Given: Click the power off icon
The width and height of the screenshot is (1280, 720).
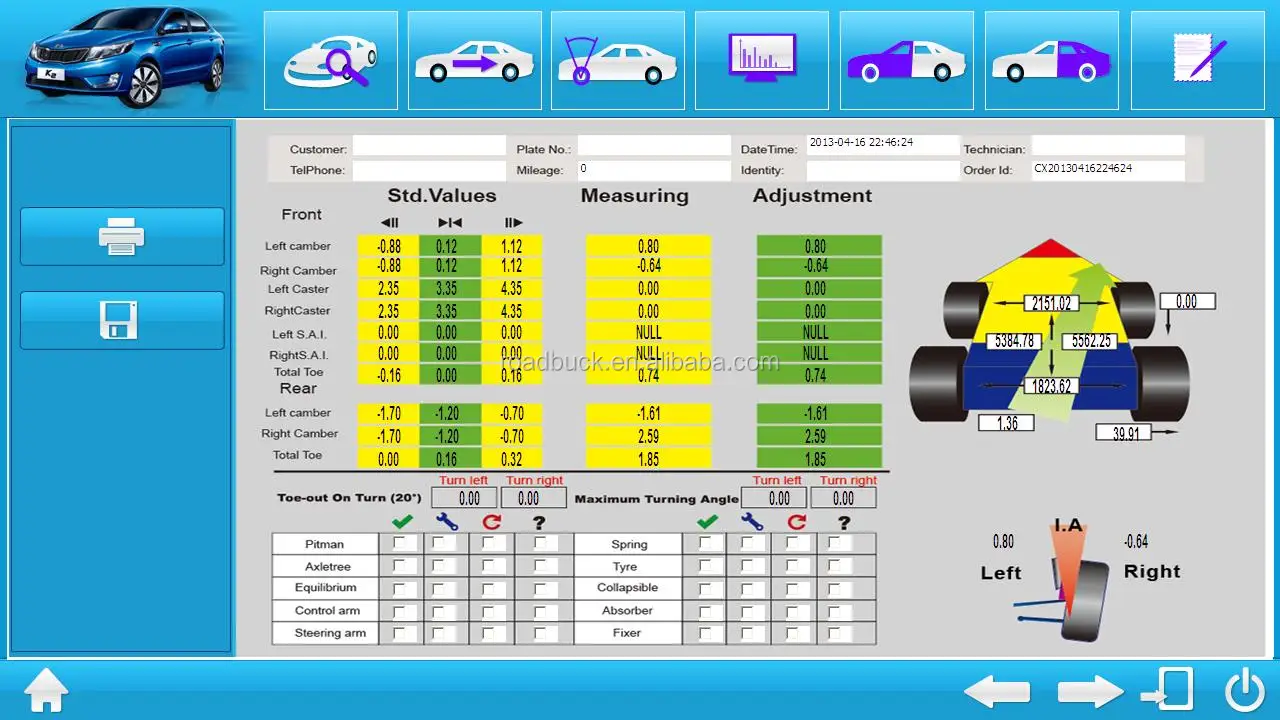Looking at the screenshot, I should click(1245, 690).
